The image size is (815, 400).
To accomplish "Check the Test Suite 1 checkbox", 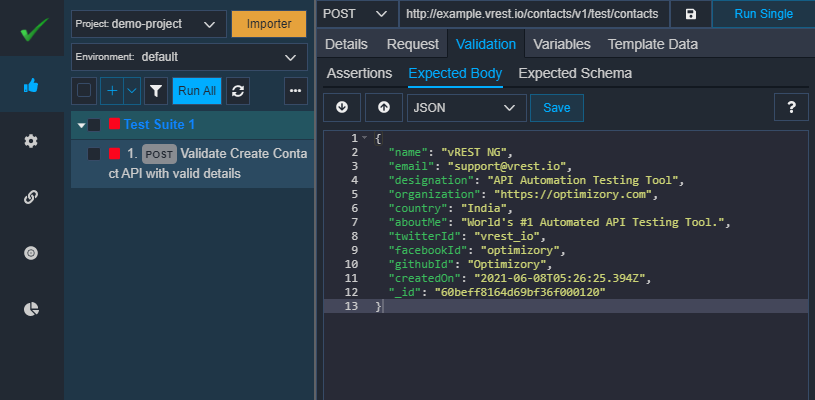I will (94, 125).
